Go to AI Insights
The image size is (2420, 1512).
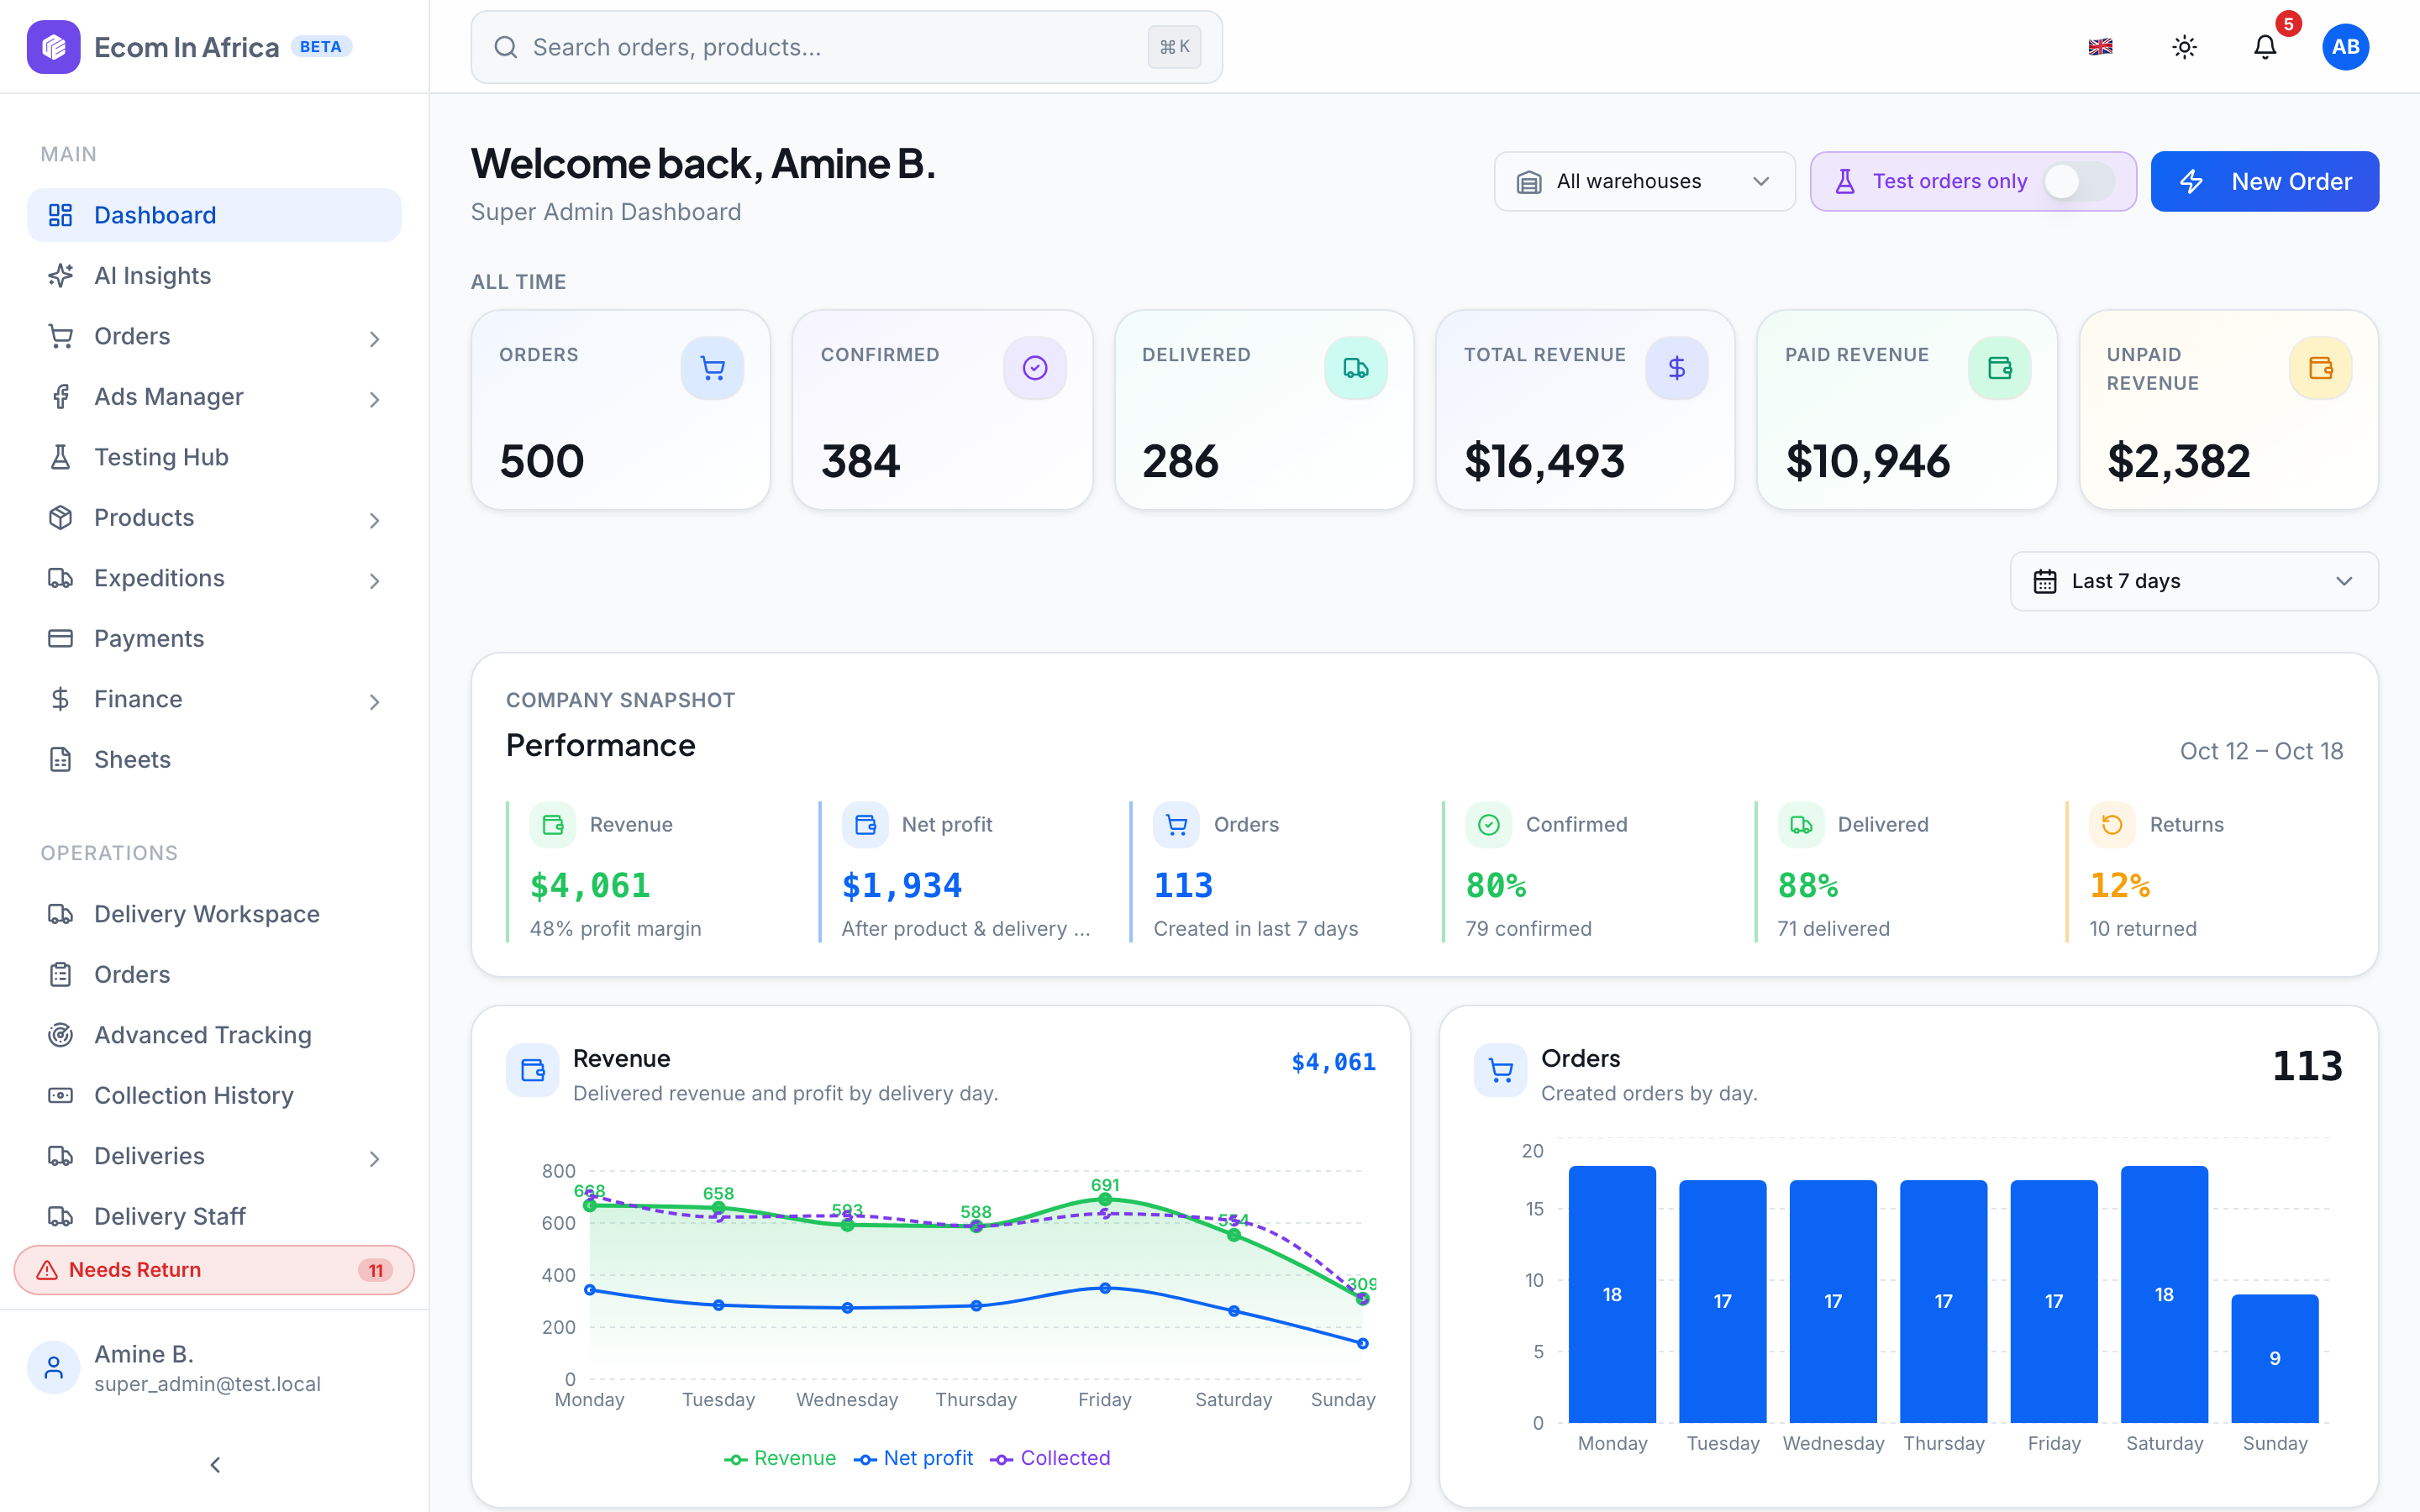click(214, 276)
